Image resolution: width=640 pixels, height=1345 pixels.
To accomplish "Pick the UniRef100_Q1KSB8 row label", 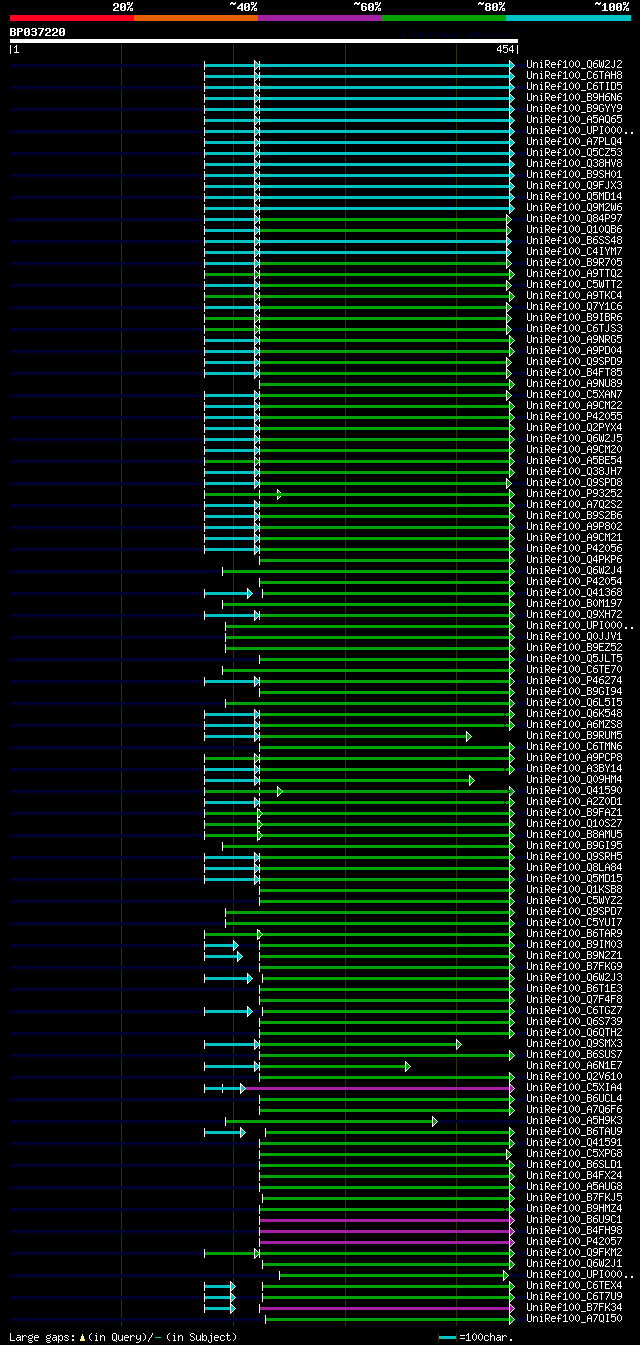I will click(x=574, y=889).
